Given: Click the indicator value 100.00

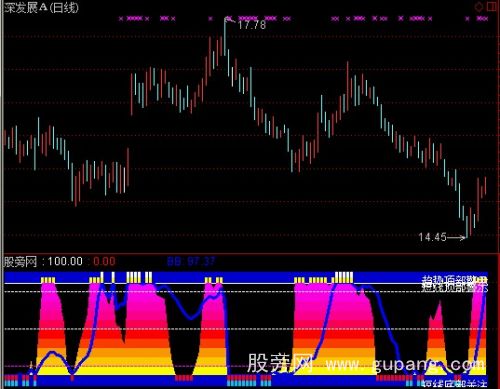Looking at the screenshot, I should pyautogui.click(x=65, y=261).
